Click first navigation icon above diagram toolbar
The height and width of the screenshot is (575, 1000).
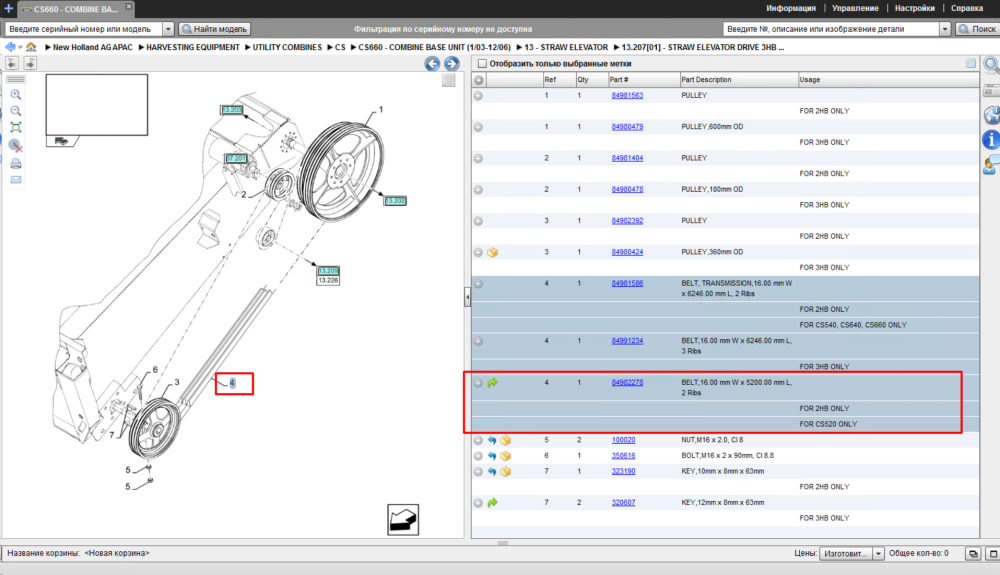coord(12,63)
